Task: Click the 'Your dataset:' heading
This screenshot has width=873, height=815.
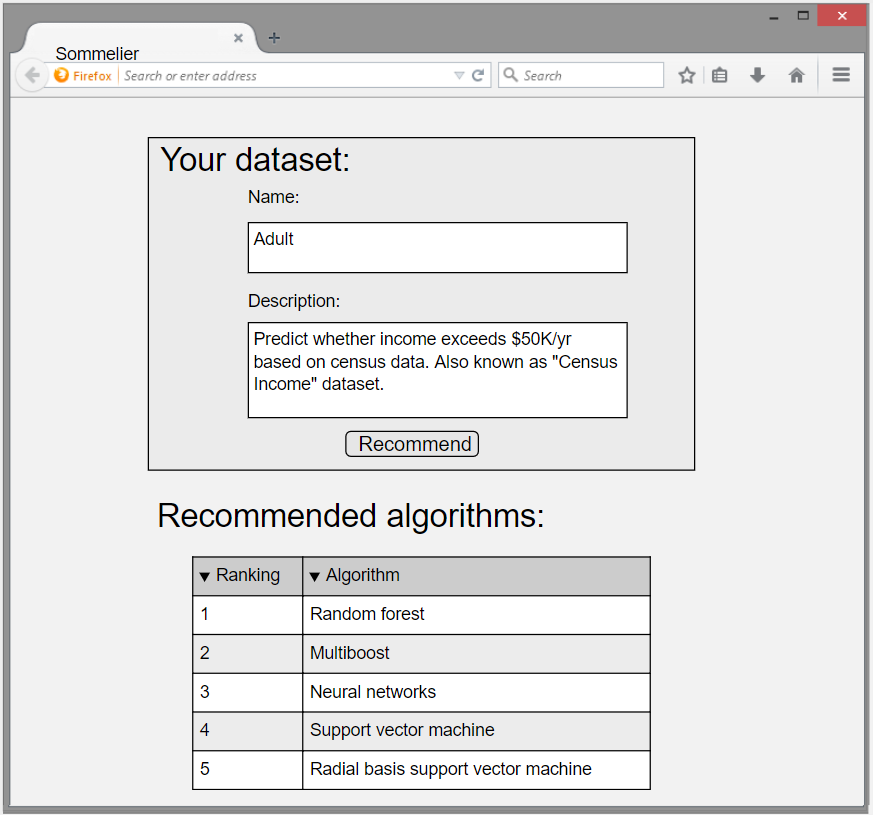Action: (x=255, y=160)
